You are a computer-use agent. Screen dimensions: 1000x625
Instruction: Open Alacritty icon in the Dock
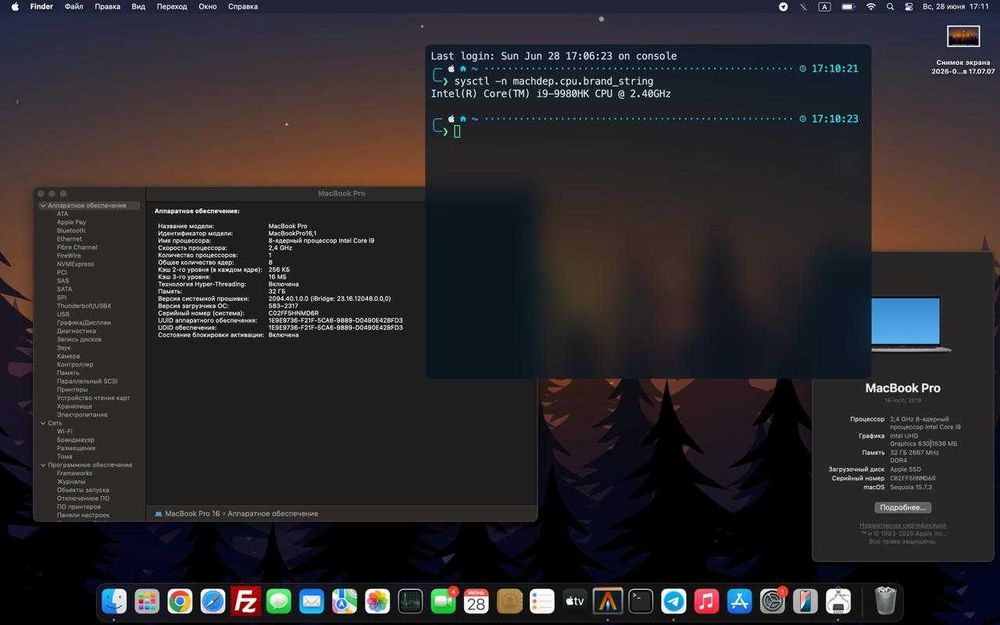point(608,601)
